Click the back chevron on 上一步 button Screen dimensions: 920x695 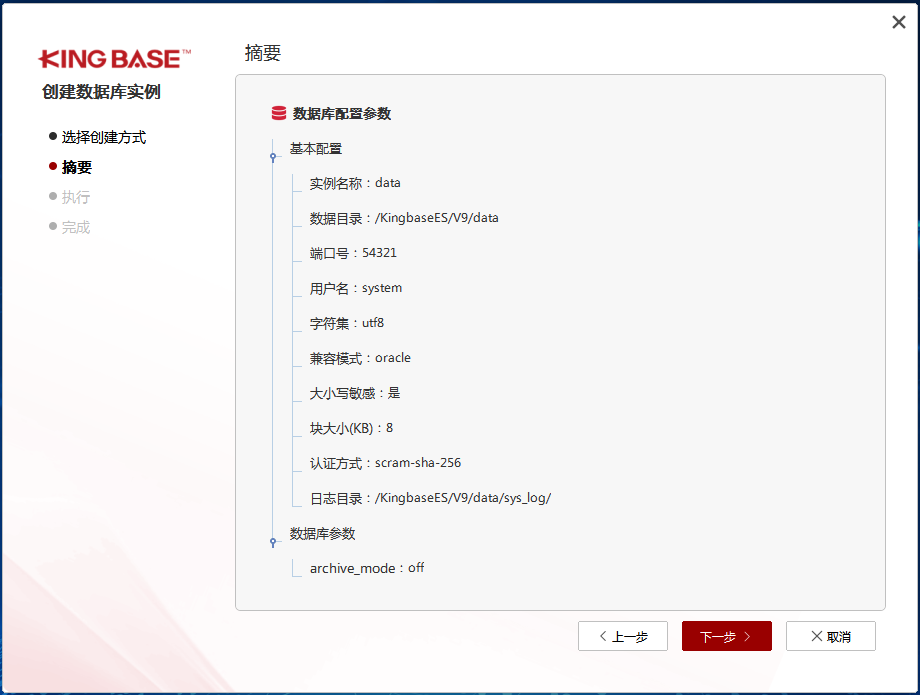[x=601, y=636]
